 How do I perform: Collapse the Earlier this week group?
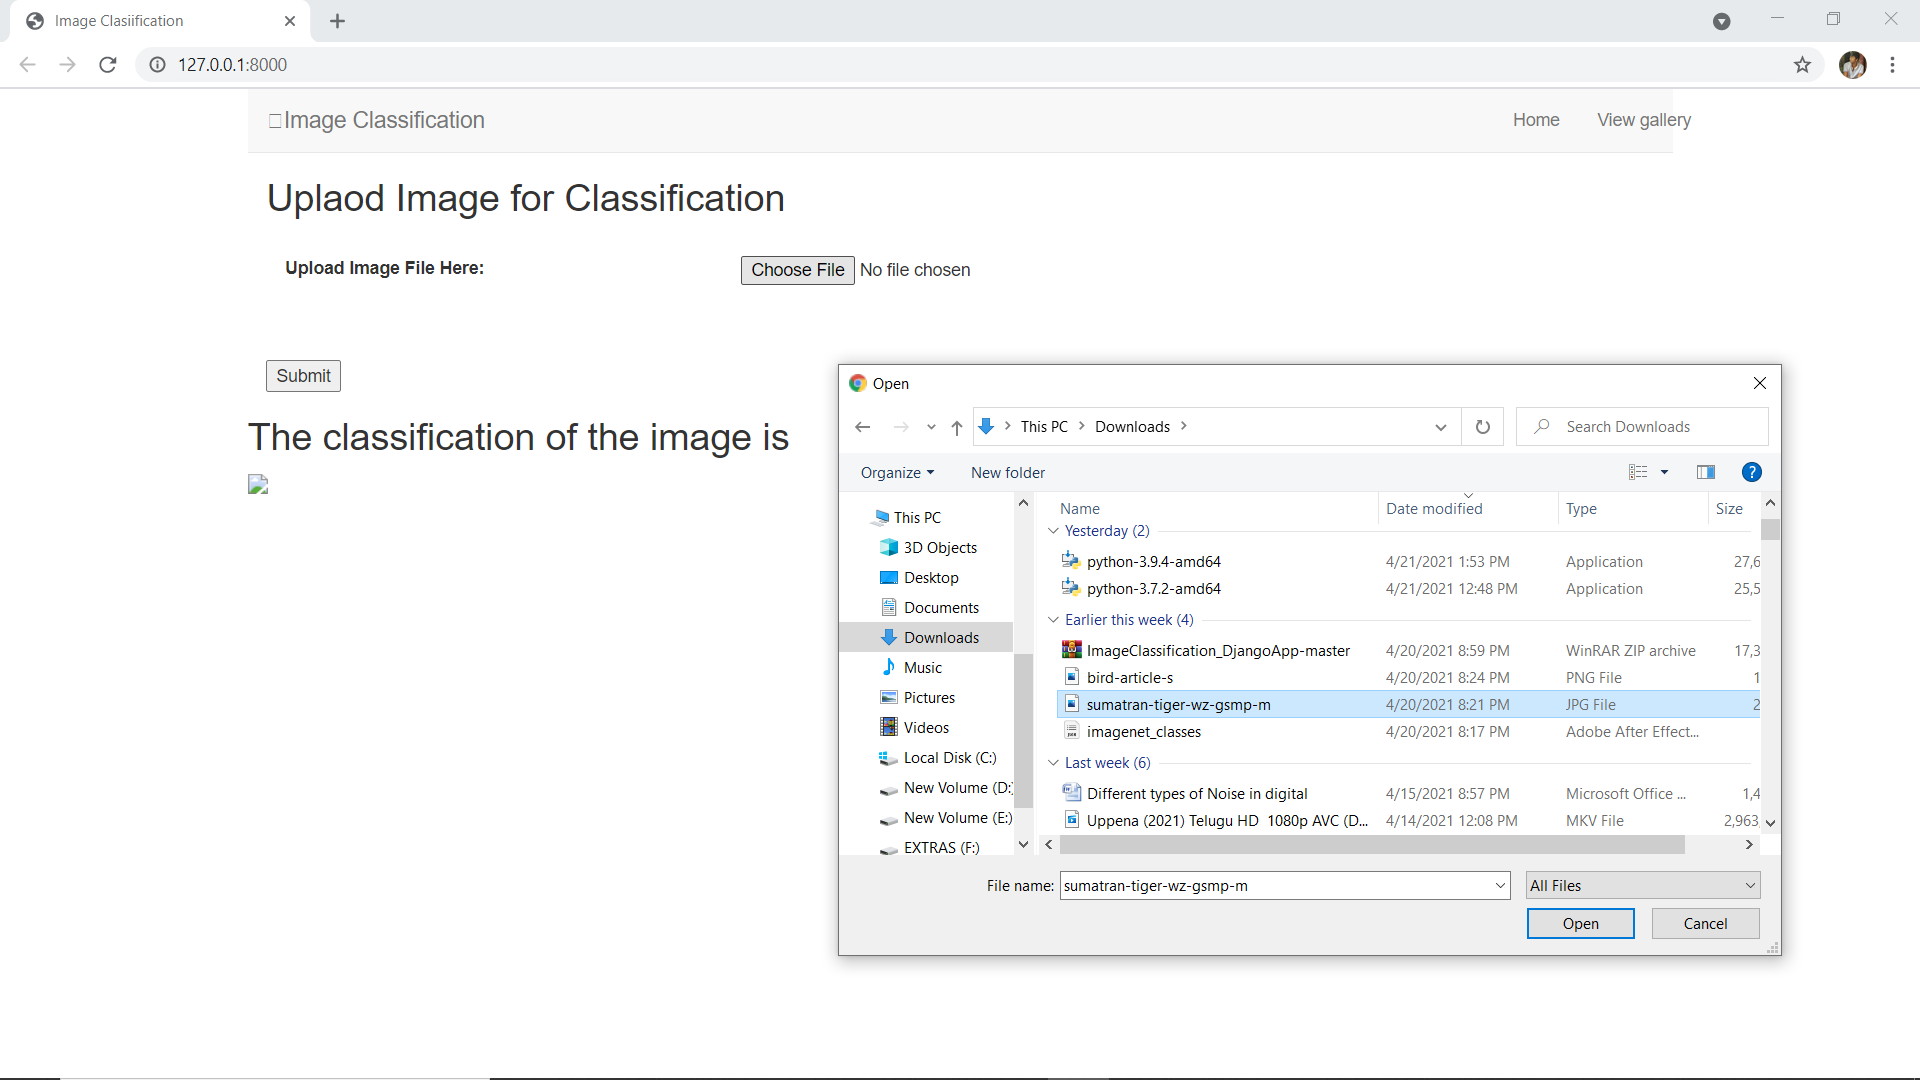[1053, 620]
